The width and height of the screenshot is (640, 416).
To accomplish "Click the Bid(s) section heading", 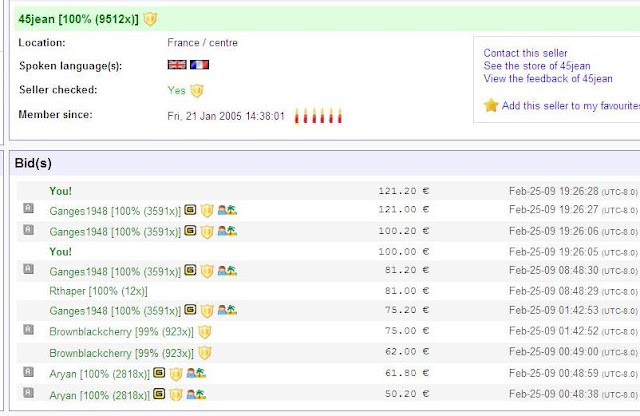I will coord(33,163).
